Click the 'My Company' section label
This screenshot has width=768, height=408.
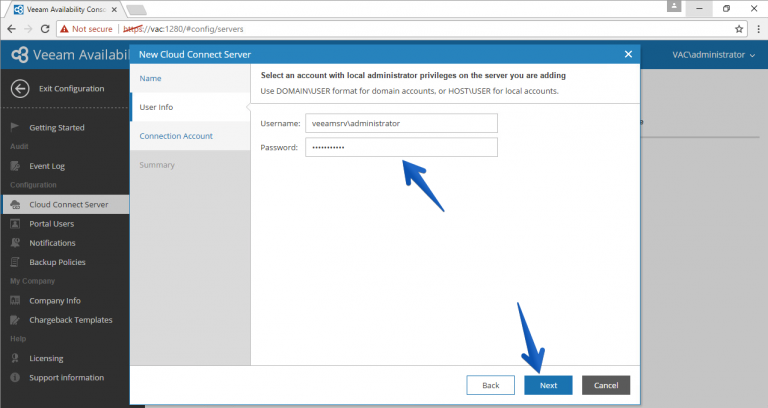click(32, 281)
